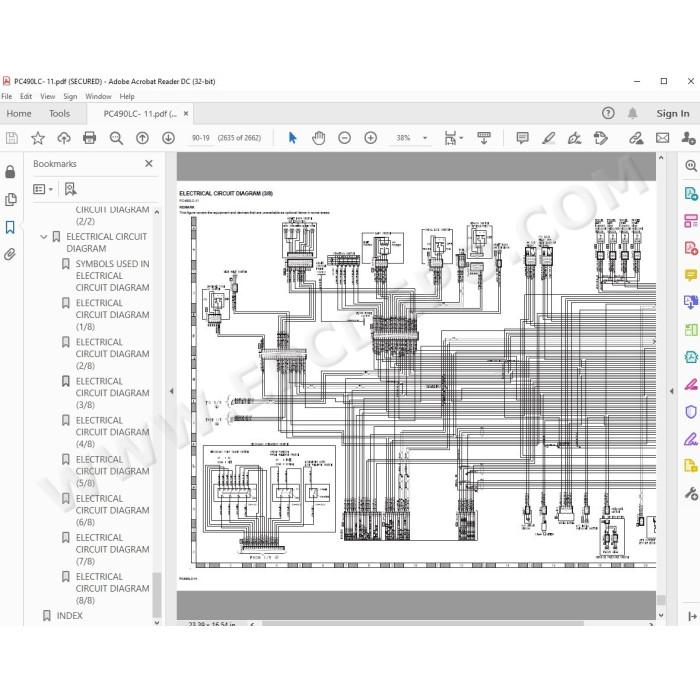Switch to the Home tab

click(19, 113)
